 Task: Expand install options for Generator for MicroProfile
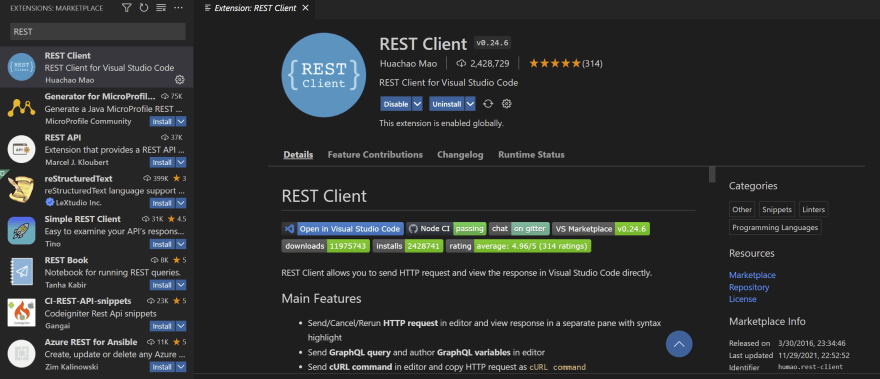181,121
